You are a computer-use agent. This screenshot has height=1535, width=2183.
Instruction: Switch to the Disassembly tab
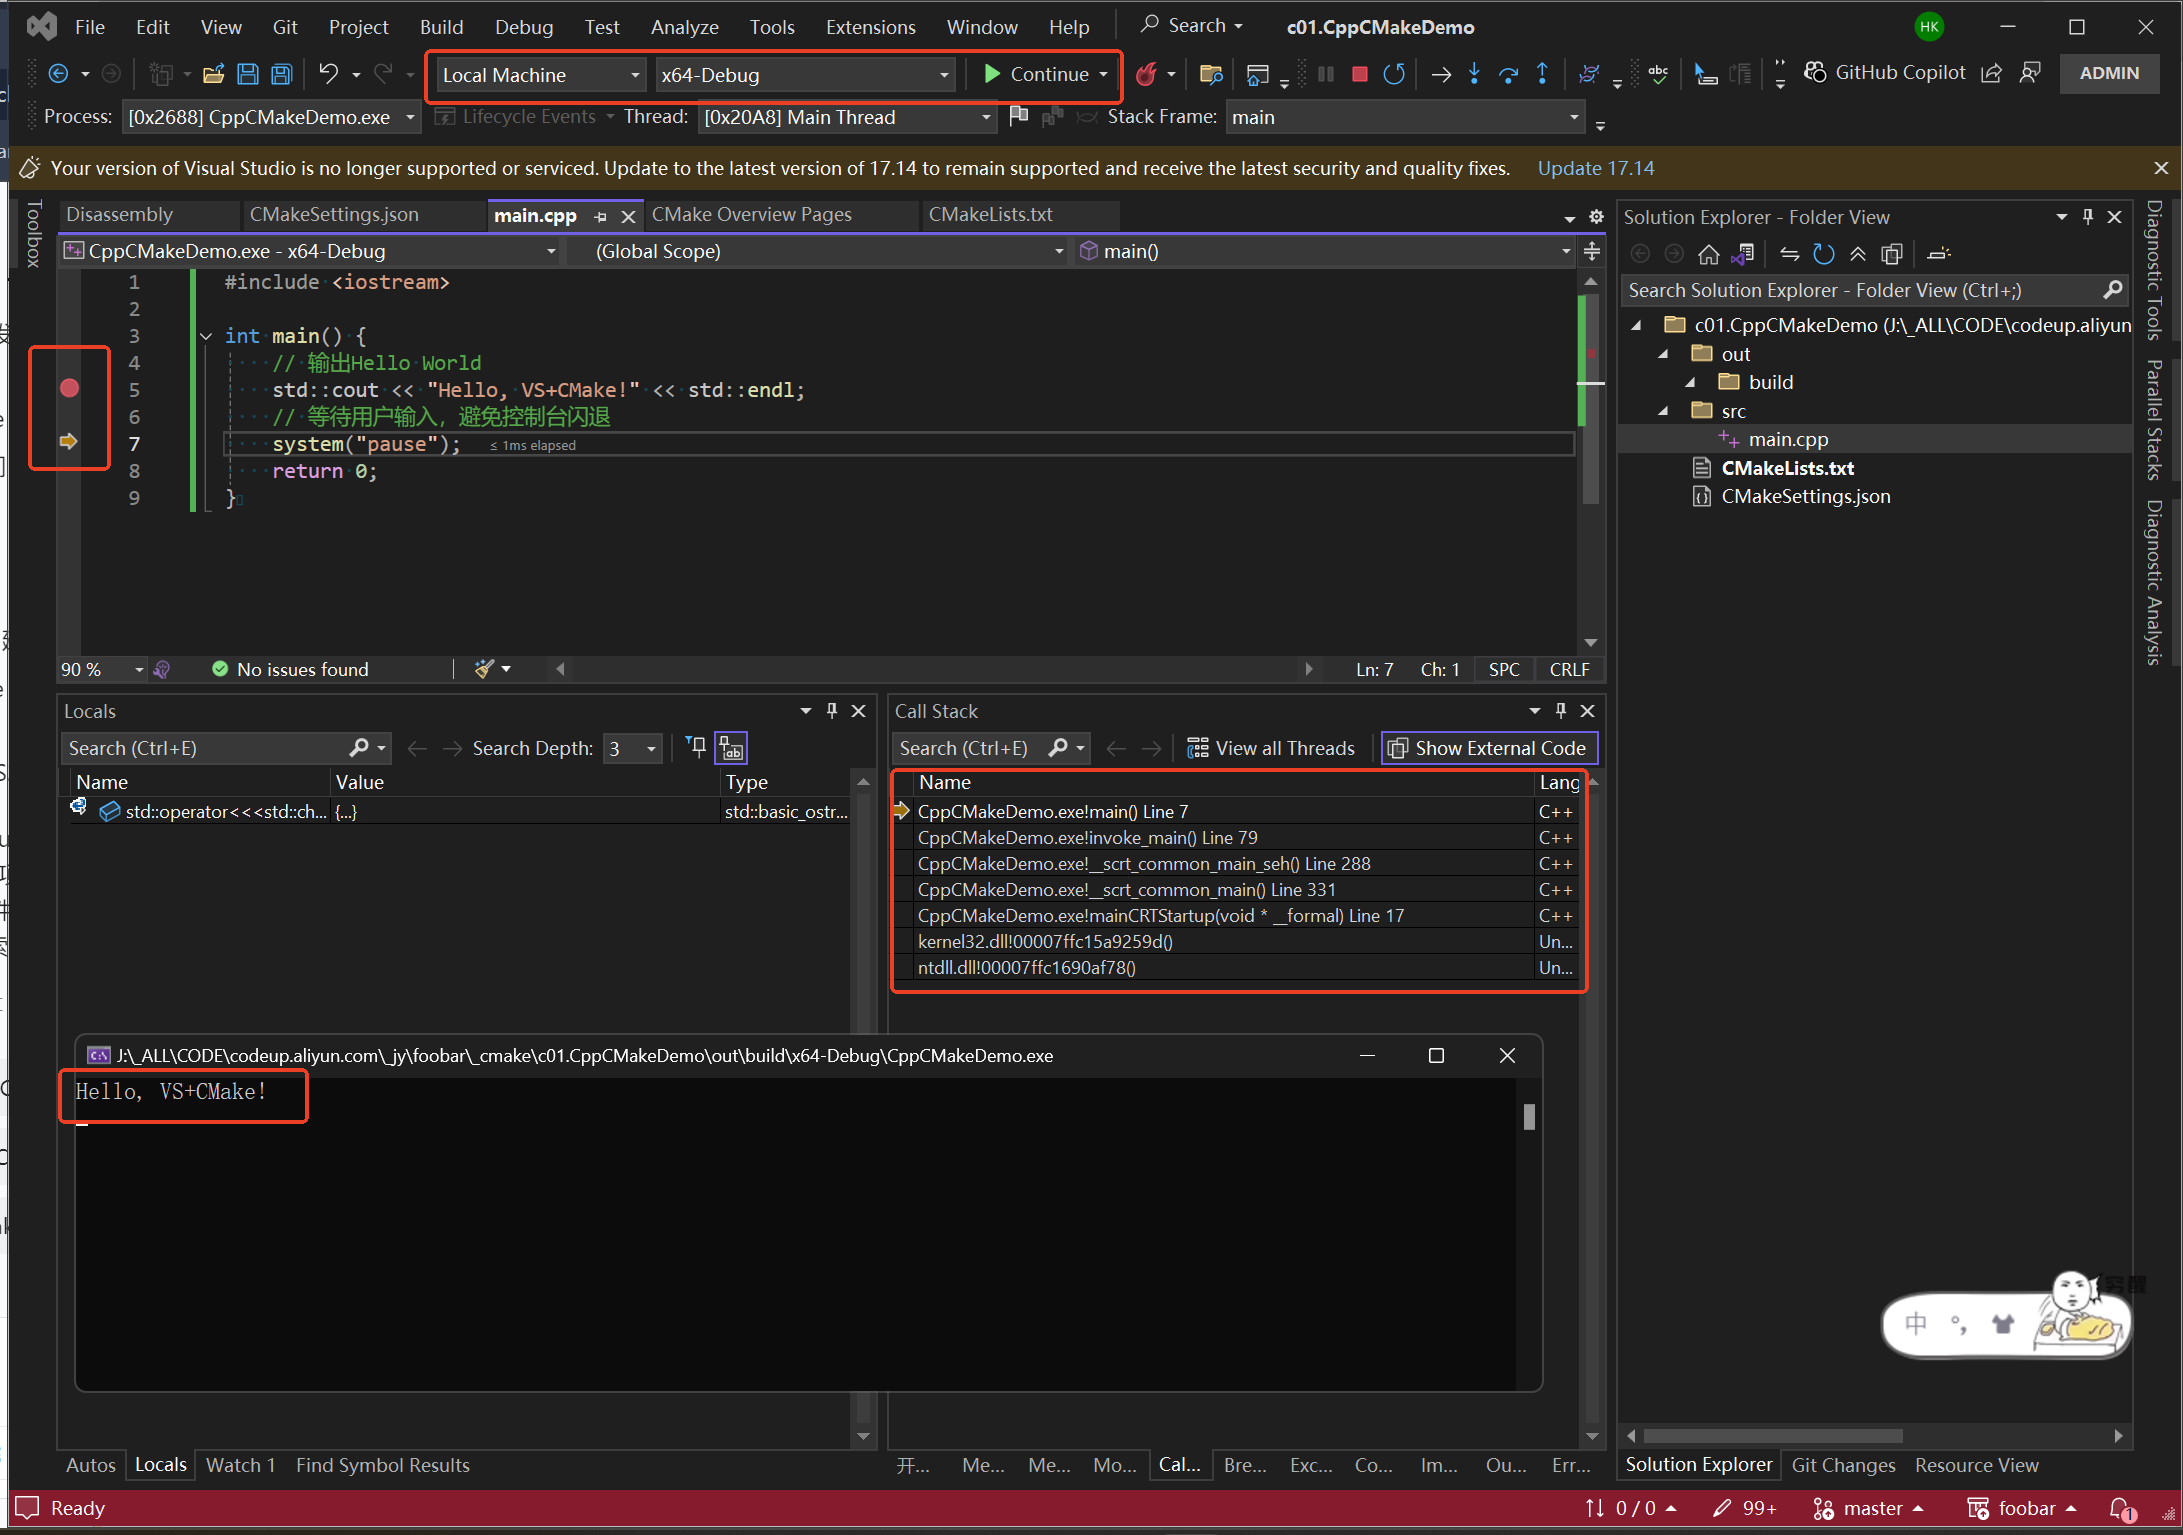coord(120,214)
